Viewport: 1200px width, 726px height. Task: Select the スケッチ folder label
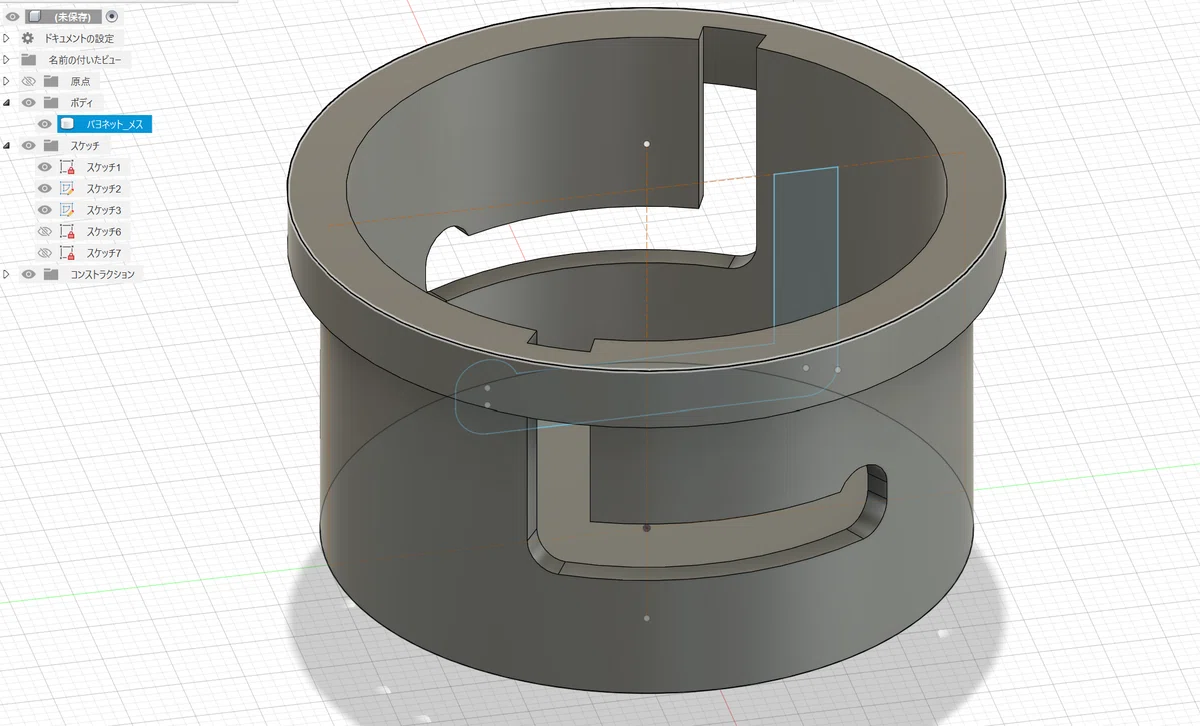pyautogui.click(x=85, y=145)
